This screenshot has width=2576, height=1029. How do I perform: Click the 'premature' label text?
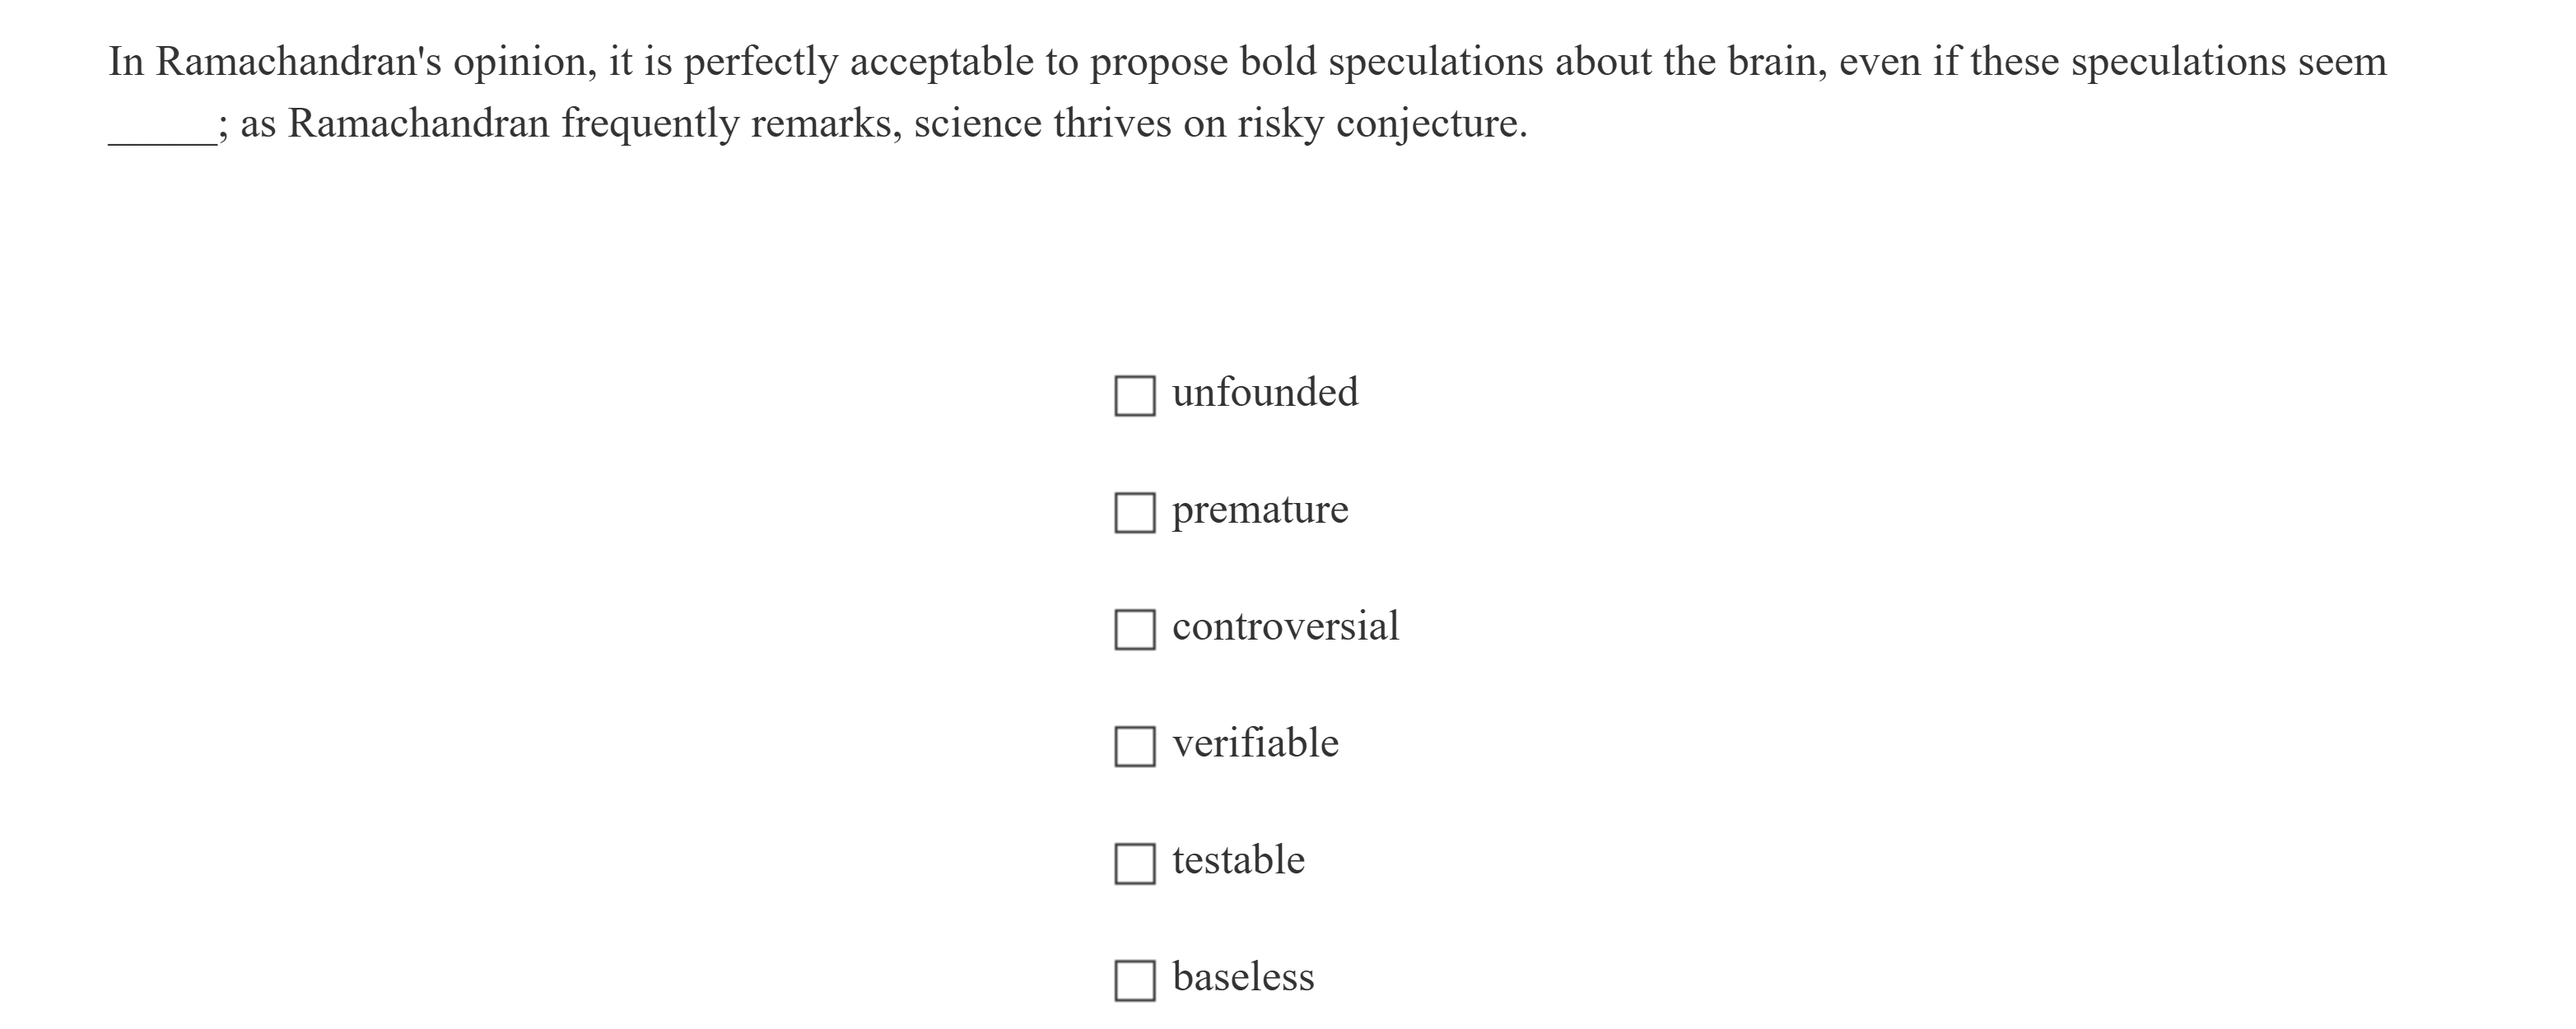pos(1258,510)
